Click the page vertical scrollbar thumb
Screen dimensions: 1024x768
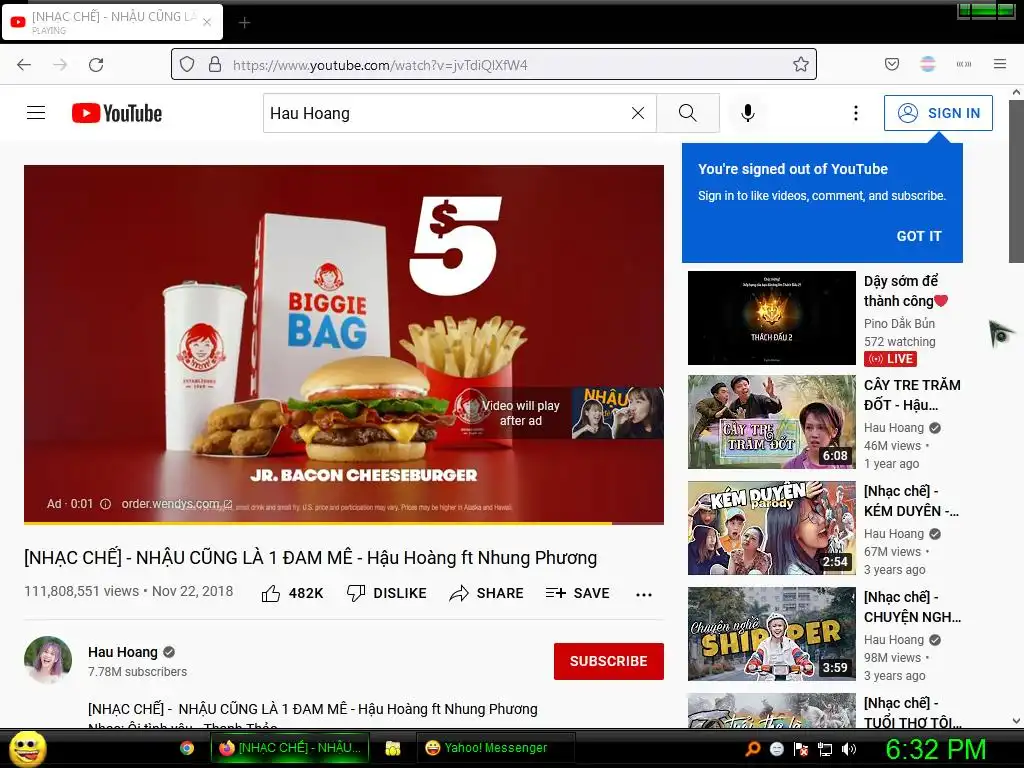[x=1016, y=181]
